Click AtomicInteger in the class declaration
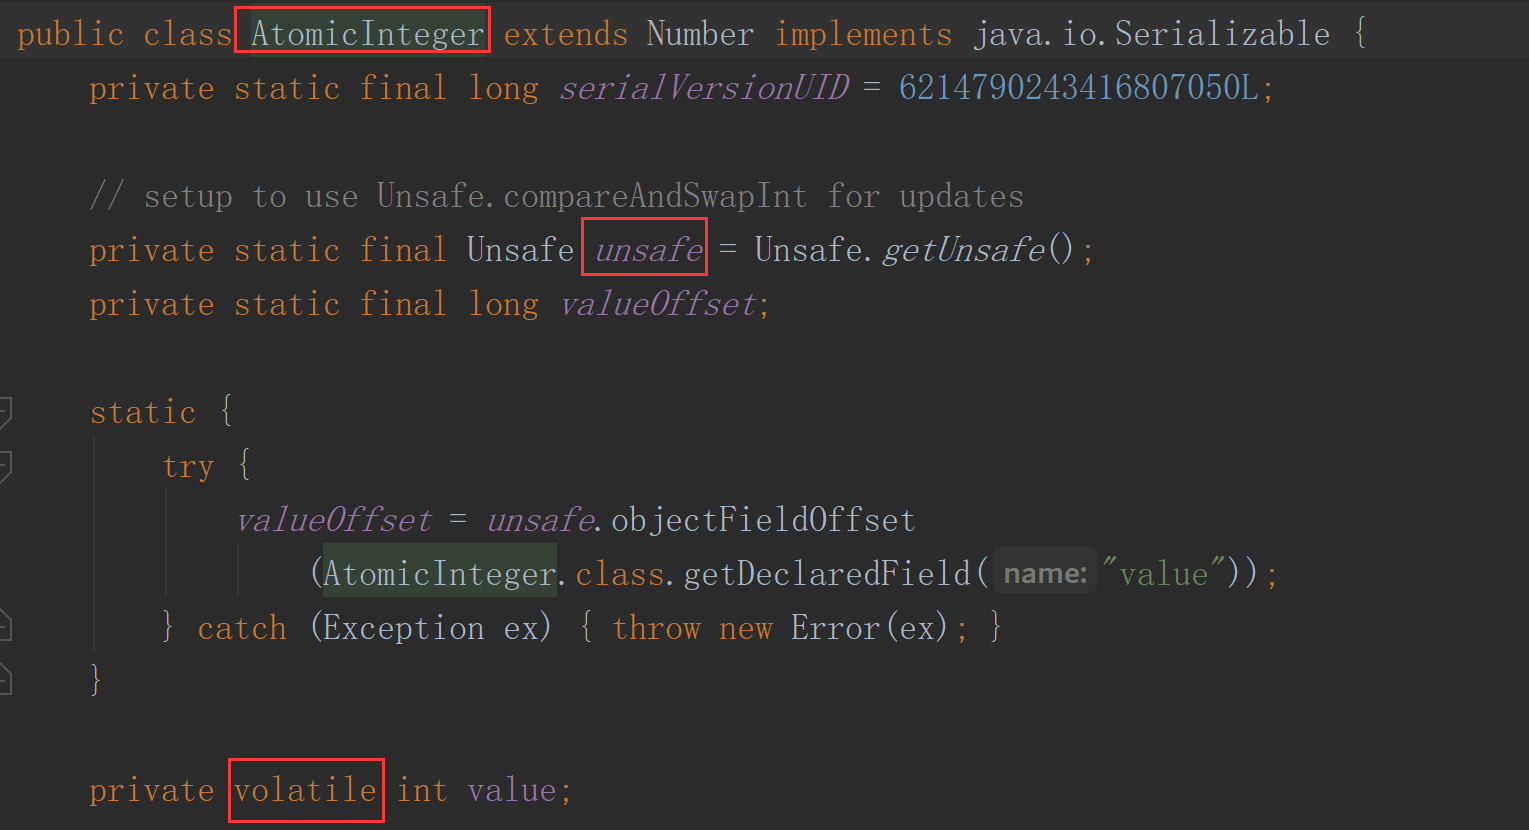The image size is (1529, 830). (367, 34)
